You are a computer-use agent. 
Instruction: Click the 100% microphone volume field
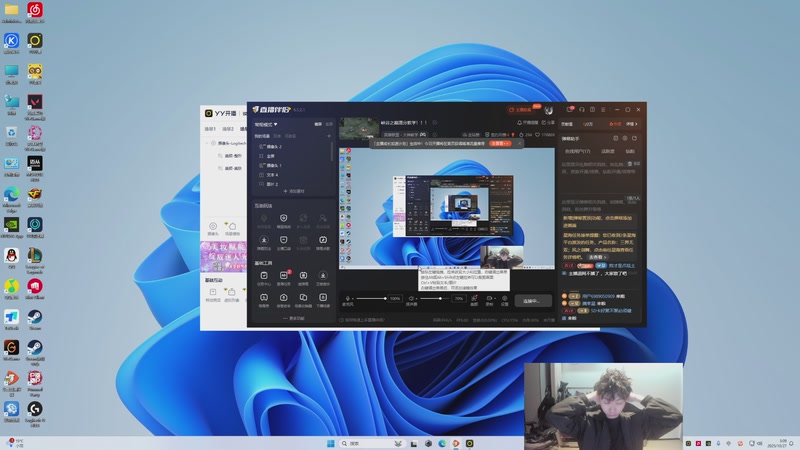coord(395,298)
